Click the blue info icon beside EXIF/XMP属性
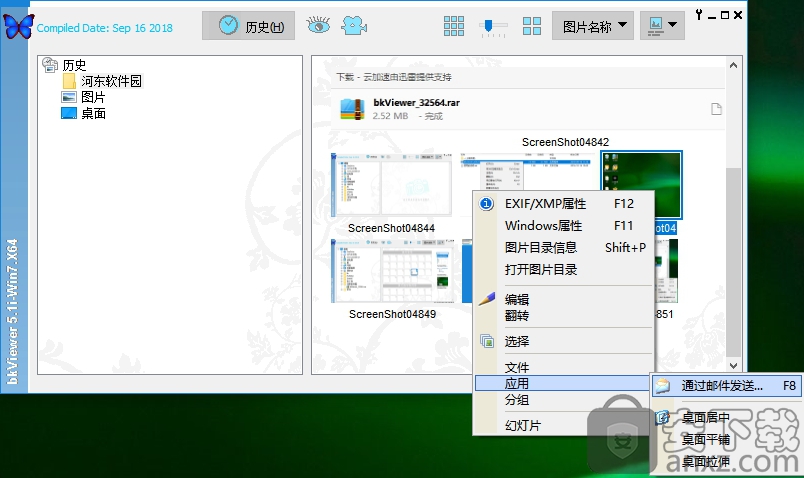The height and width of the screenshot is (478, 804). tap(486, 204)
